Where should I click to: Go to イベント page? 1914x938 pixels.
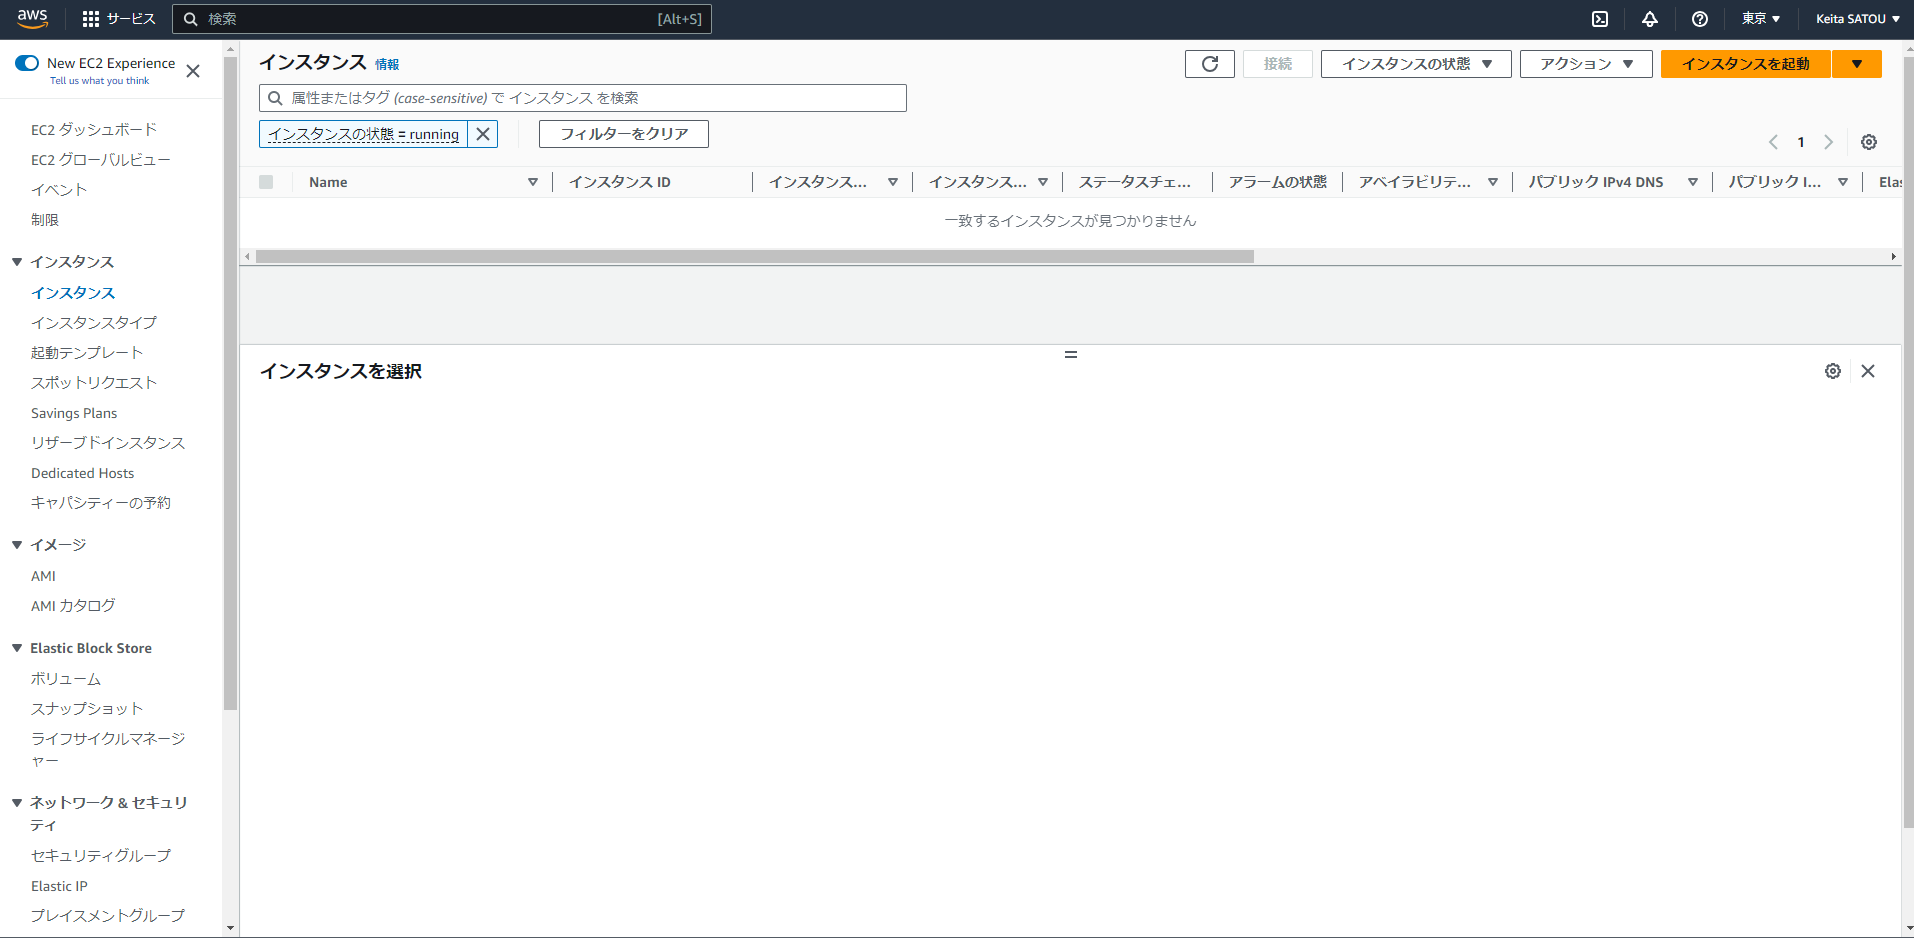59,190
